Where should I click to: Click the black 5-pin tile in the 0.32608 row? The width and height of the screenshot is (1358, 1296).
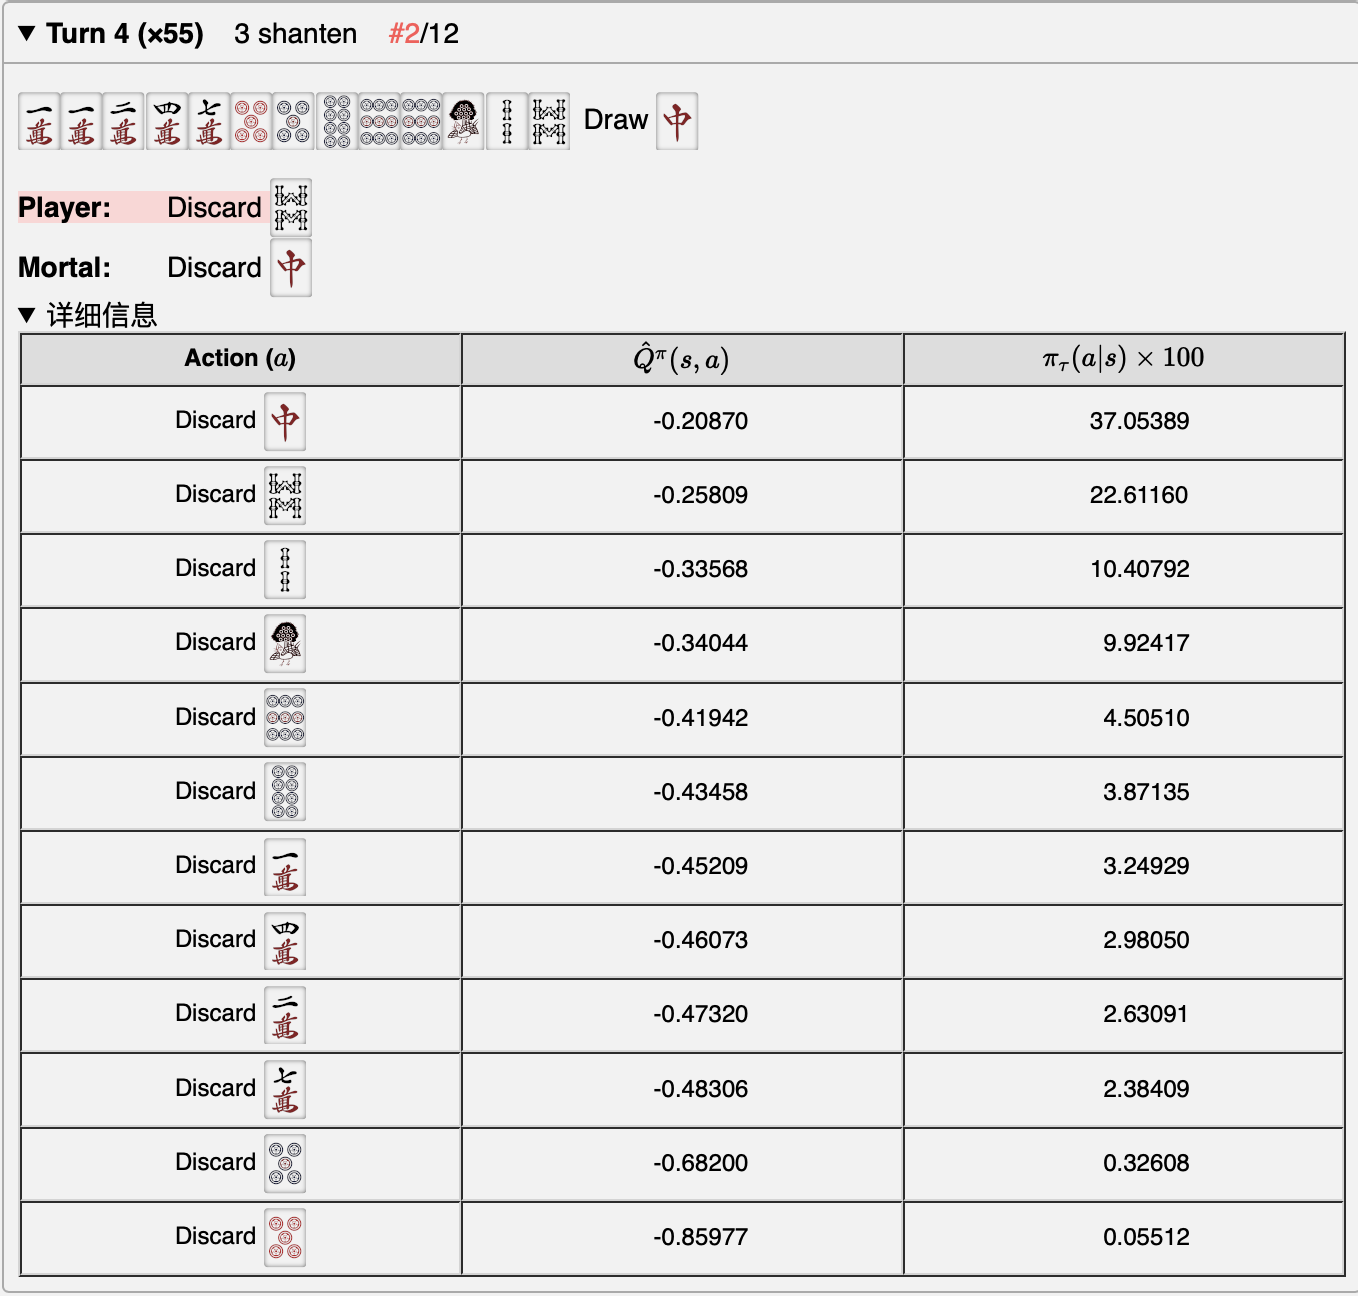coord(285,1164)
